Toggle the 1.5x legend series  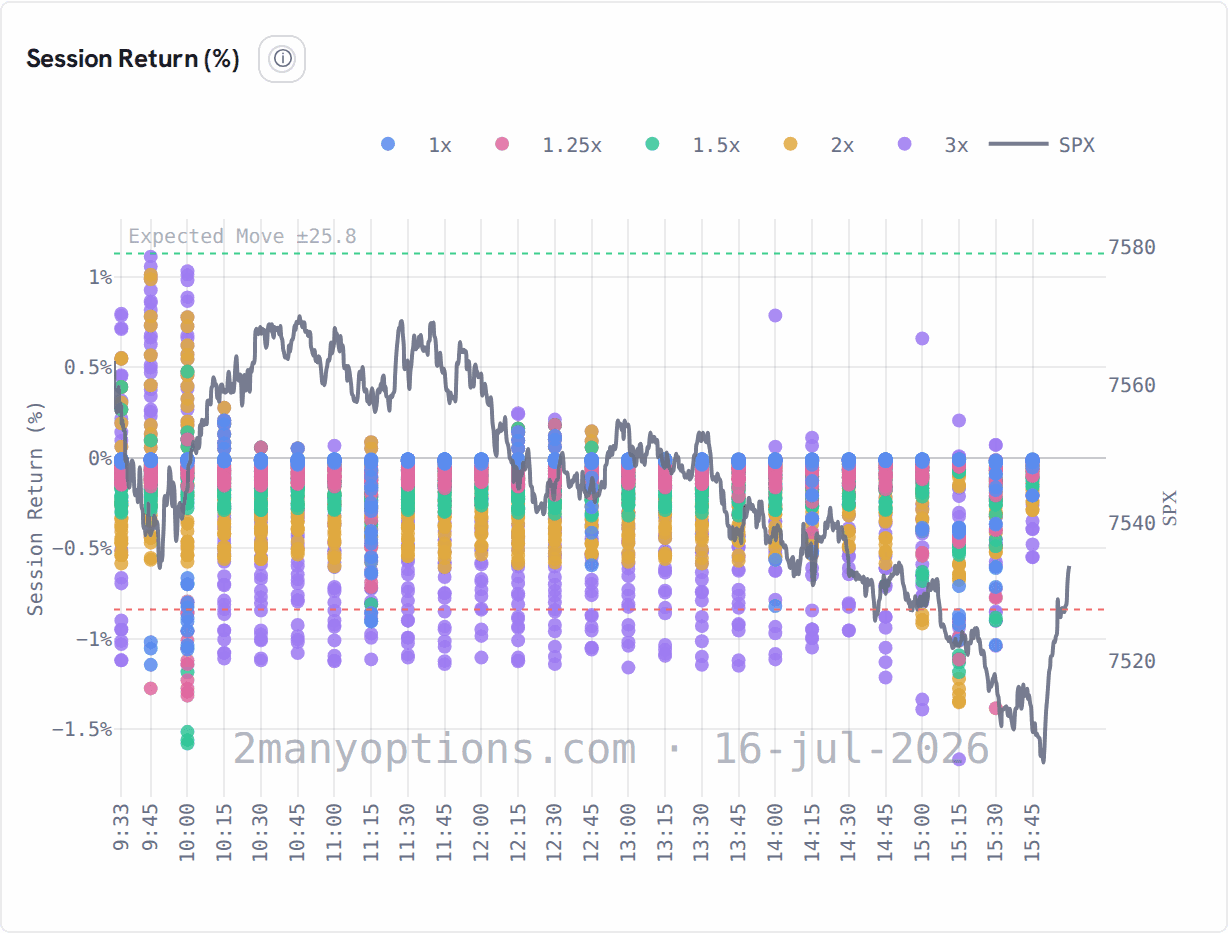(692, 145)
